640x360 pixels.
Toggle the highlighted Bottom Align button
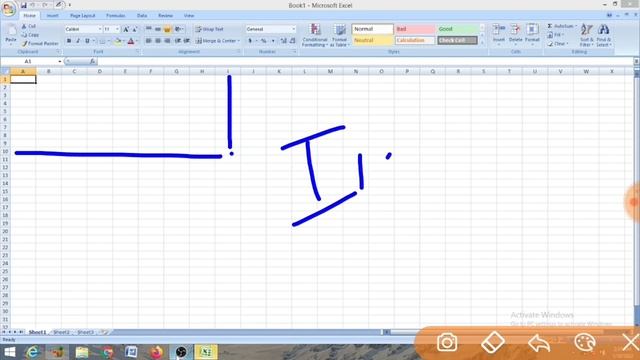pos(167,29)
